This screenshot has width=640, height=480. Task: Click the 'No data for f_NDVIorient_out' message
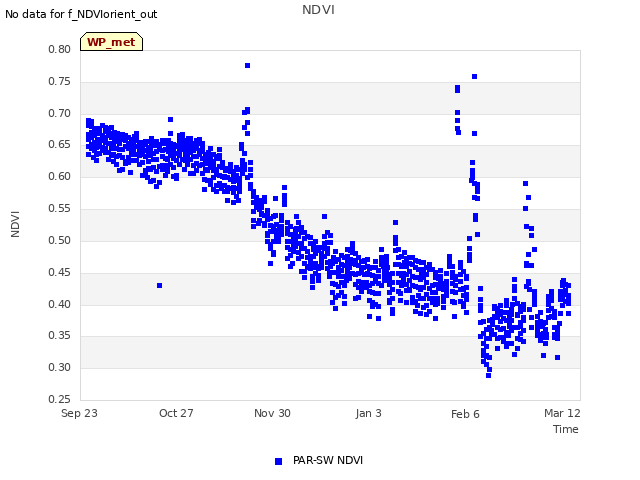pyautogui.click(x=81, y=14)
